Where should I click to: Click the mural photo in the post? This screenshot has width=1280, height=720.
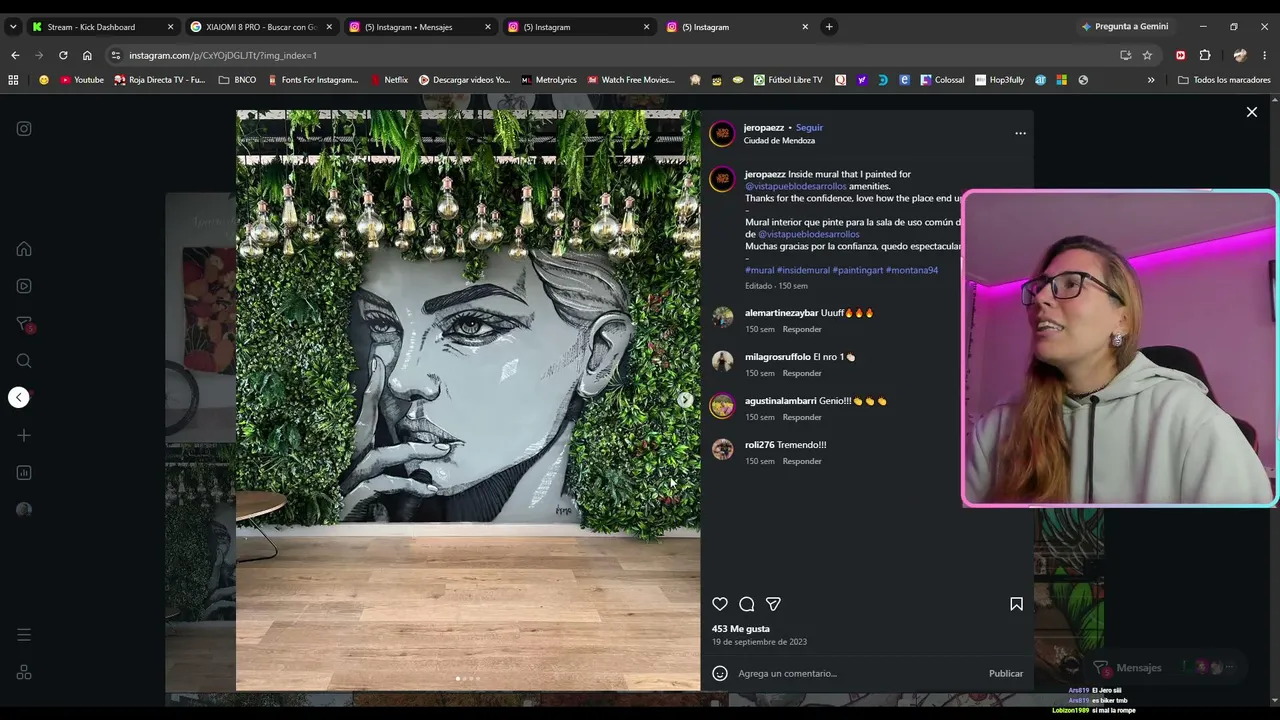coord(468,400)
